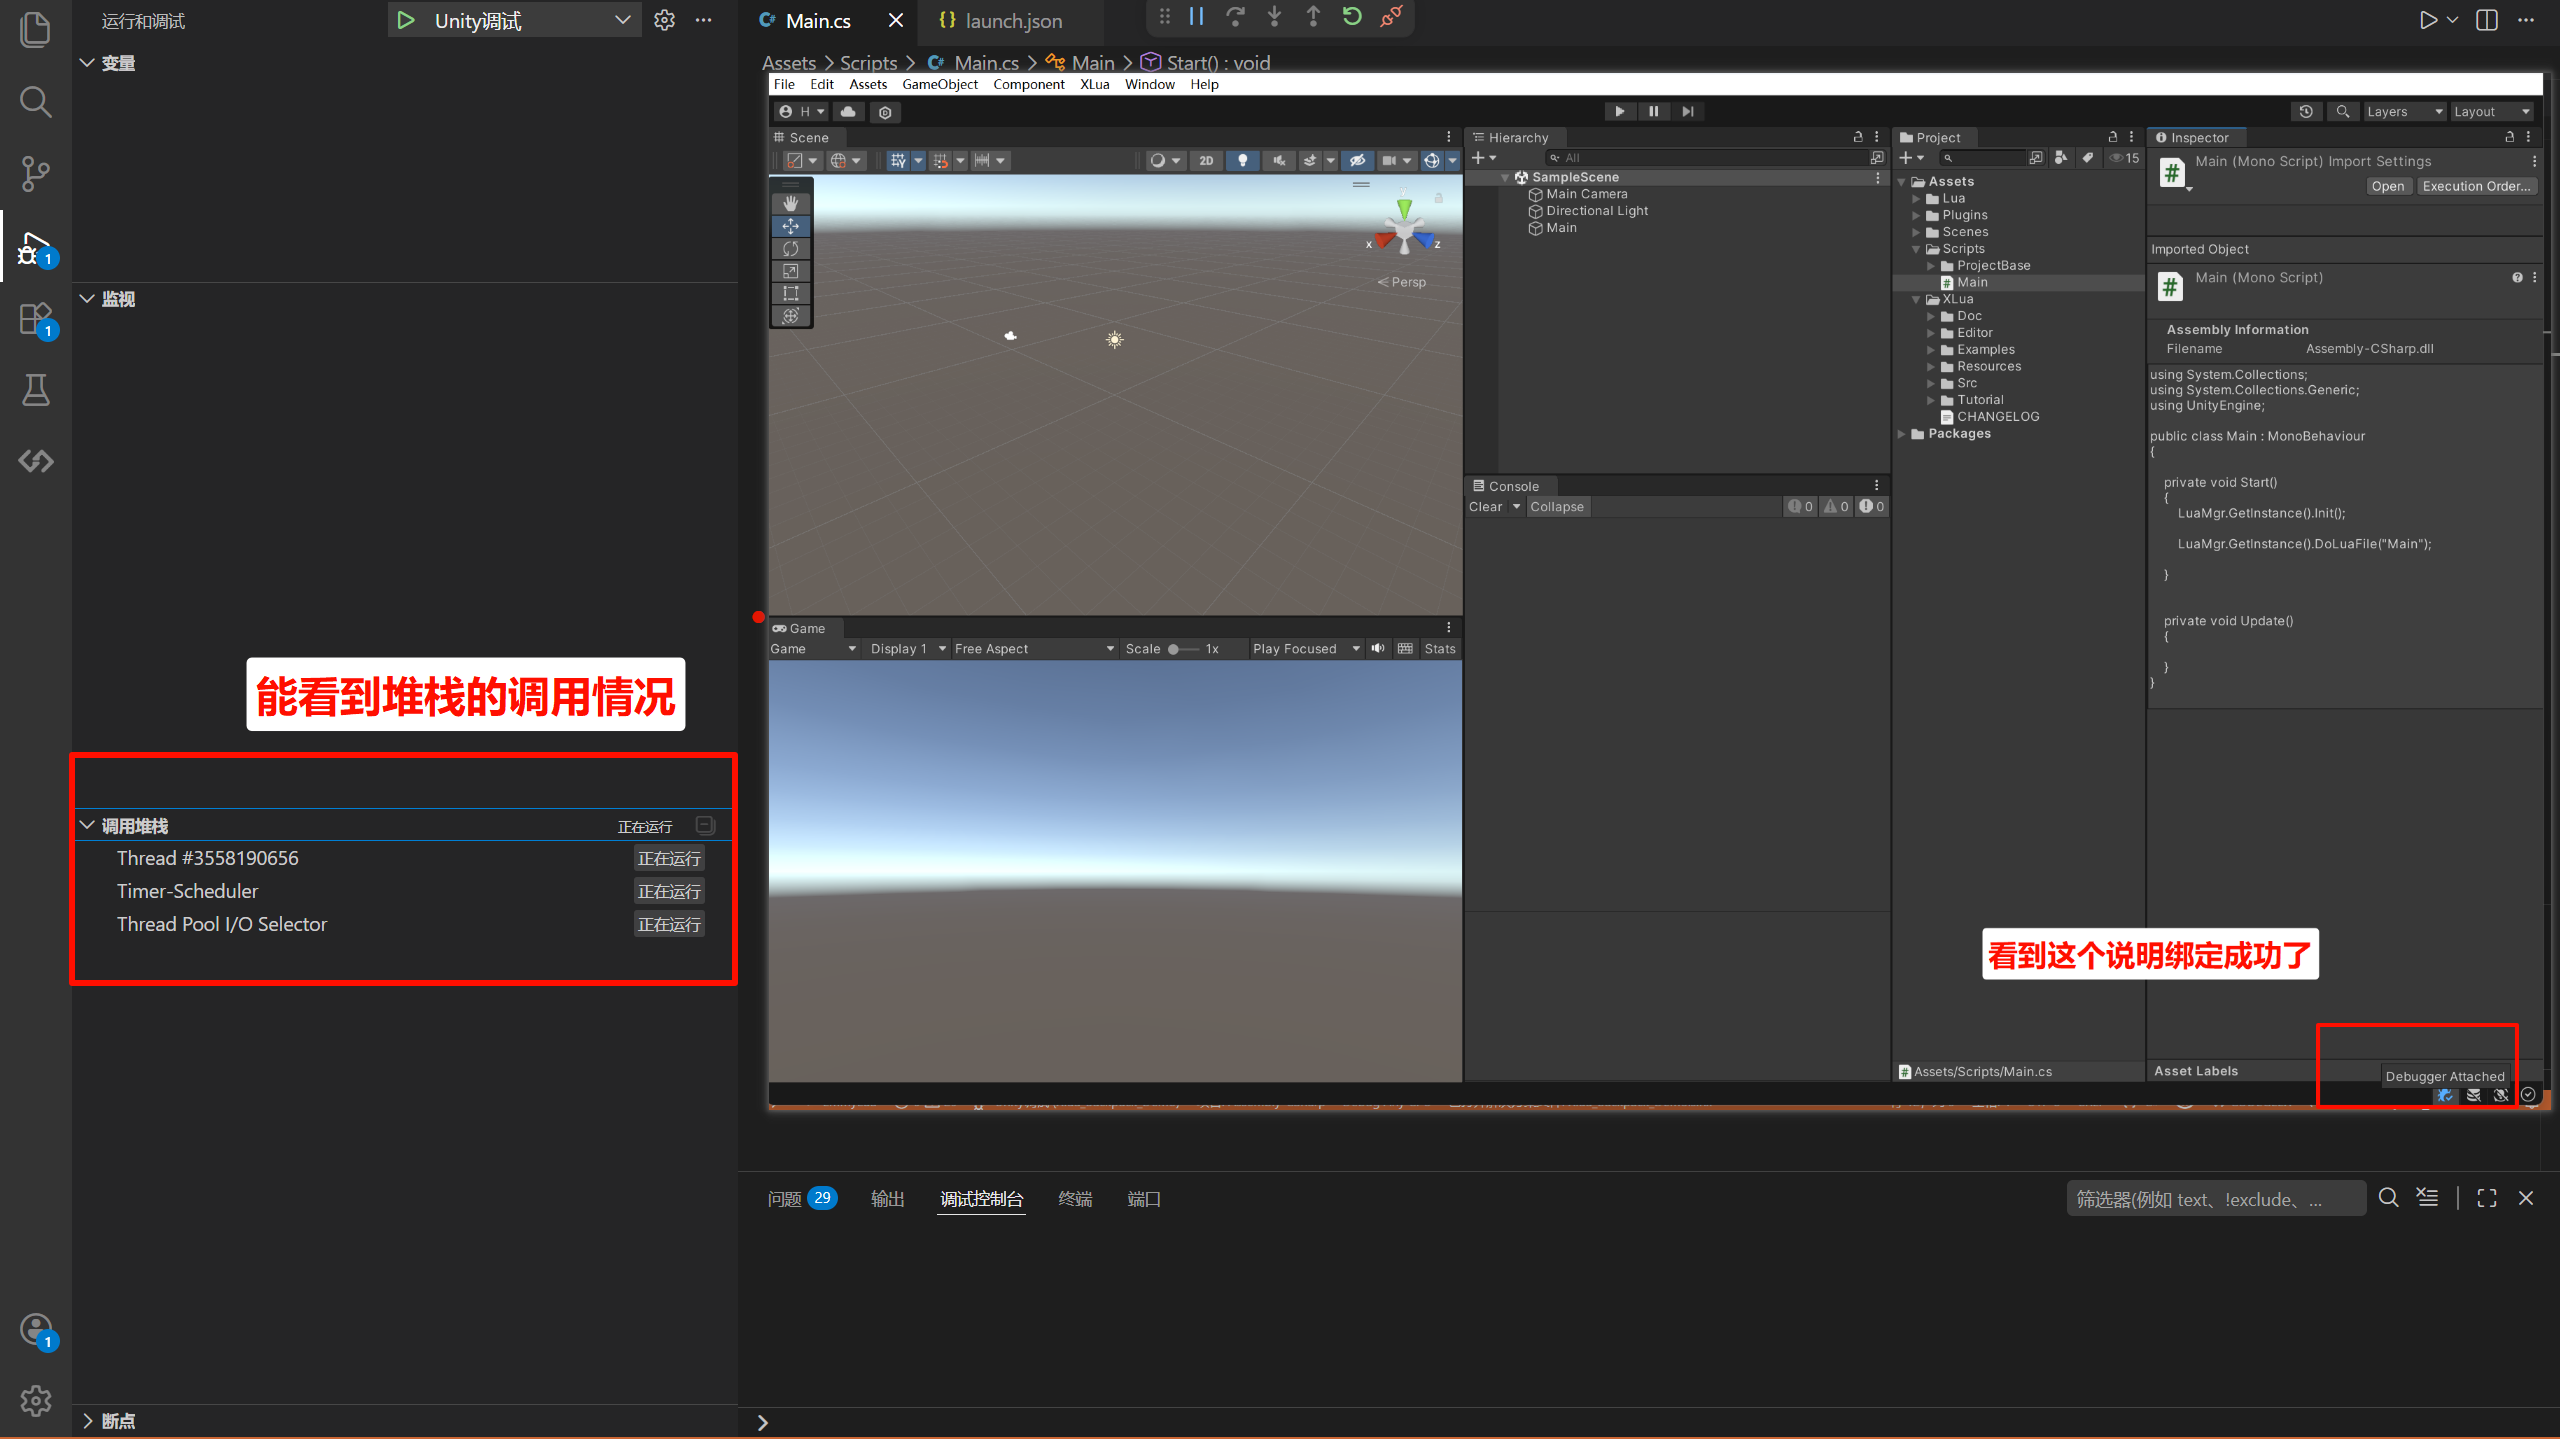
Task: Disconnect the debugger with red plug icon
Action: tap(1391, 17)
